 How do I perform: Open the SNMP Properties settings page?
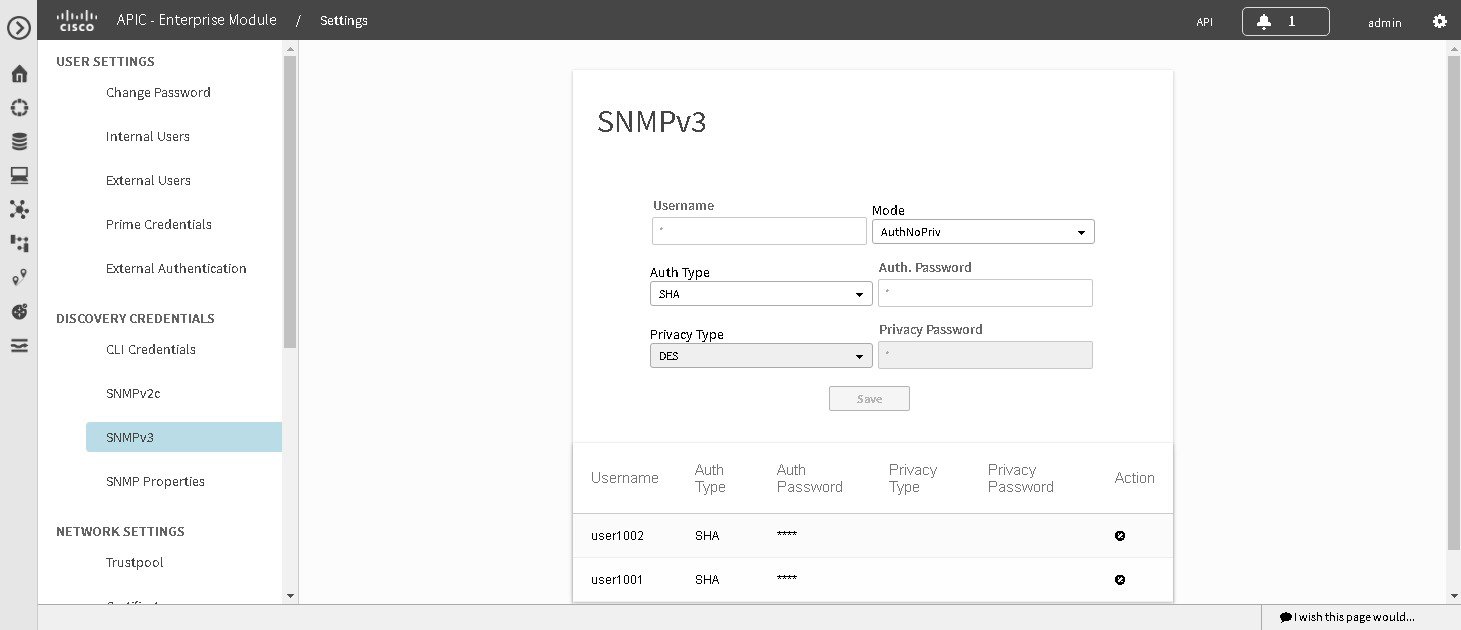[155, 481]
